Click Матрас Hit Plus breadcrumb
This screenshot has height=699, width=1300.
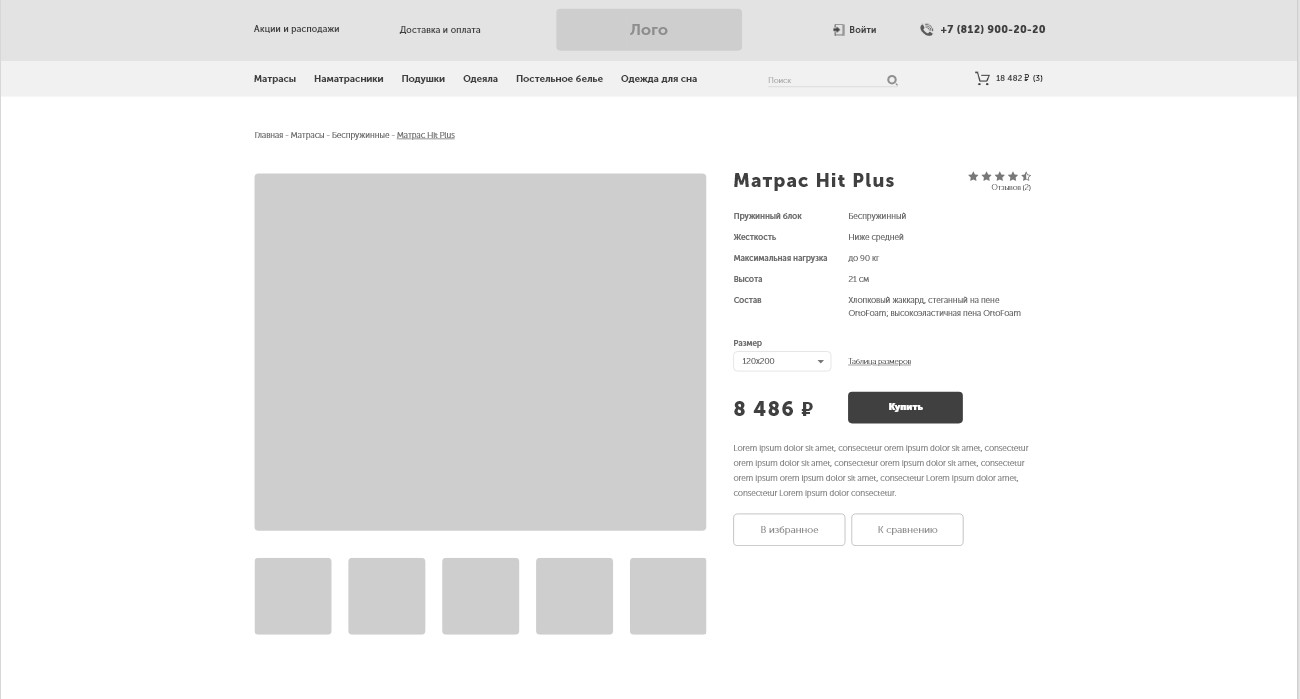tap(426, 135)
